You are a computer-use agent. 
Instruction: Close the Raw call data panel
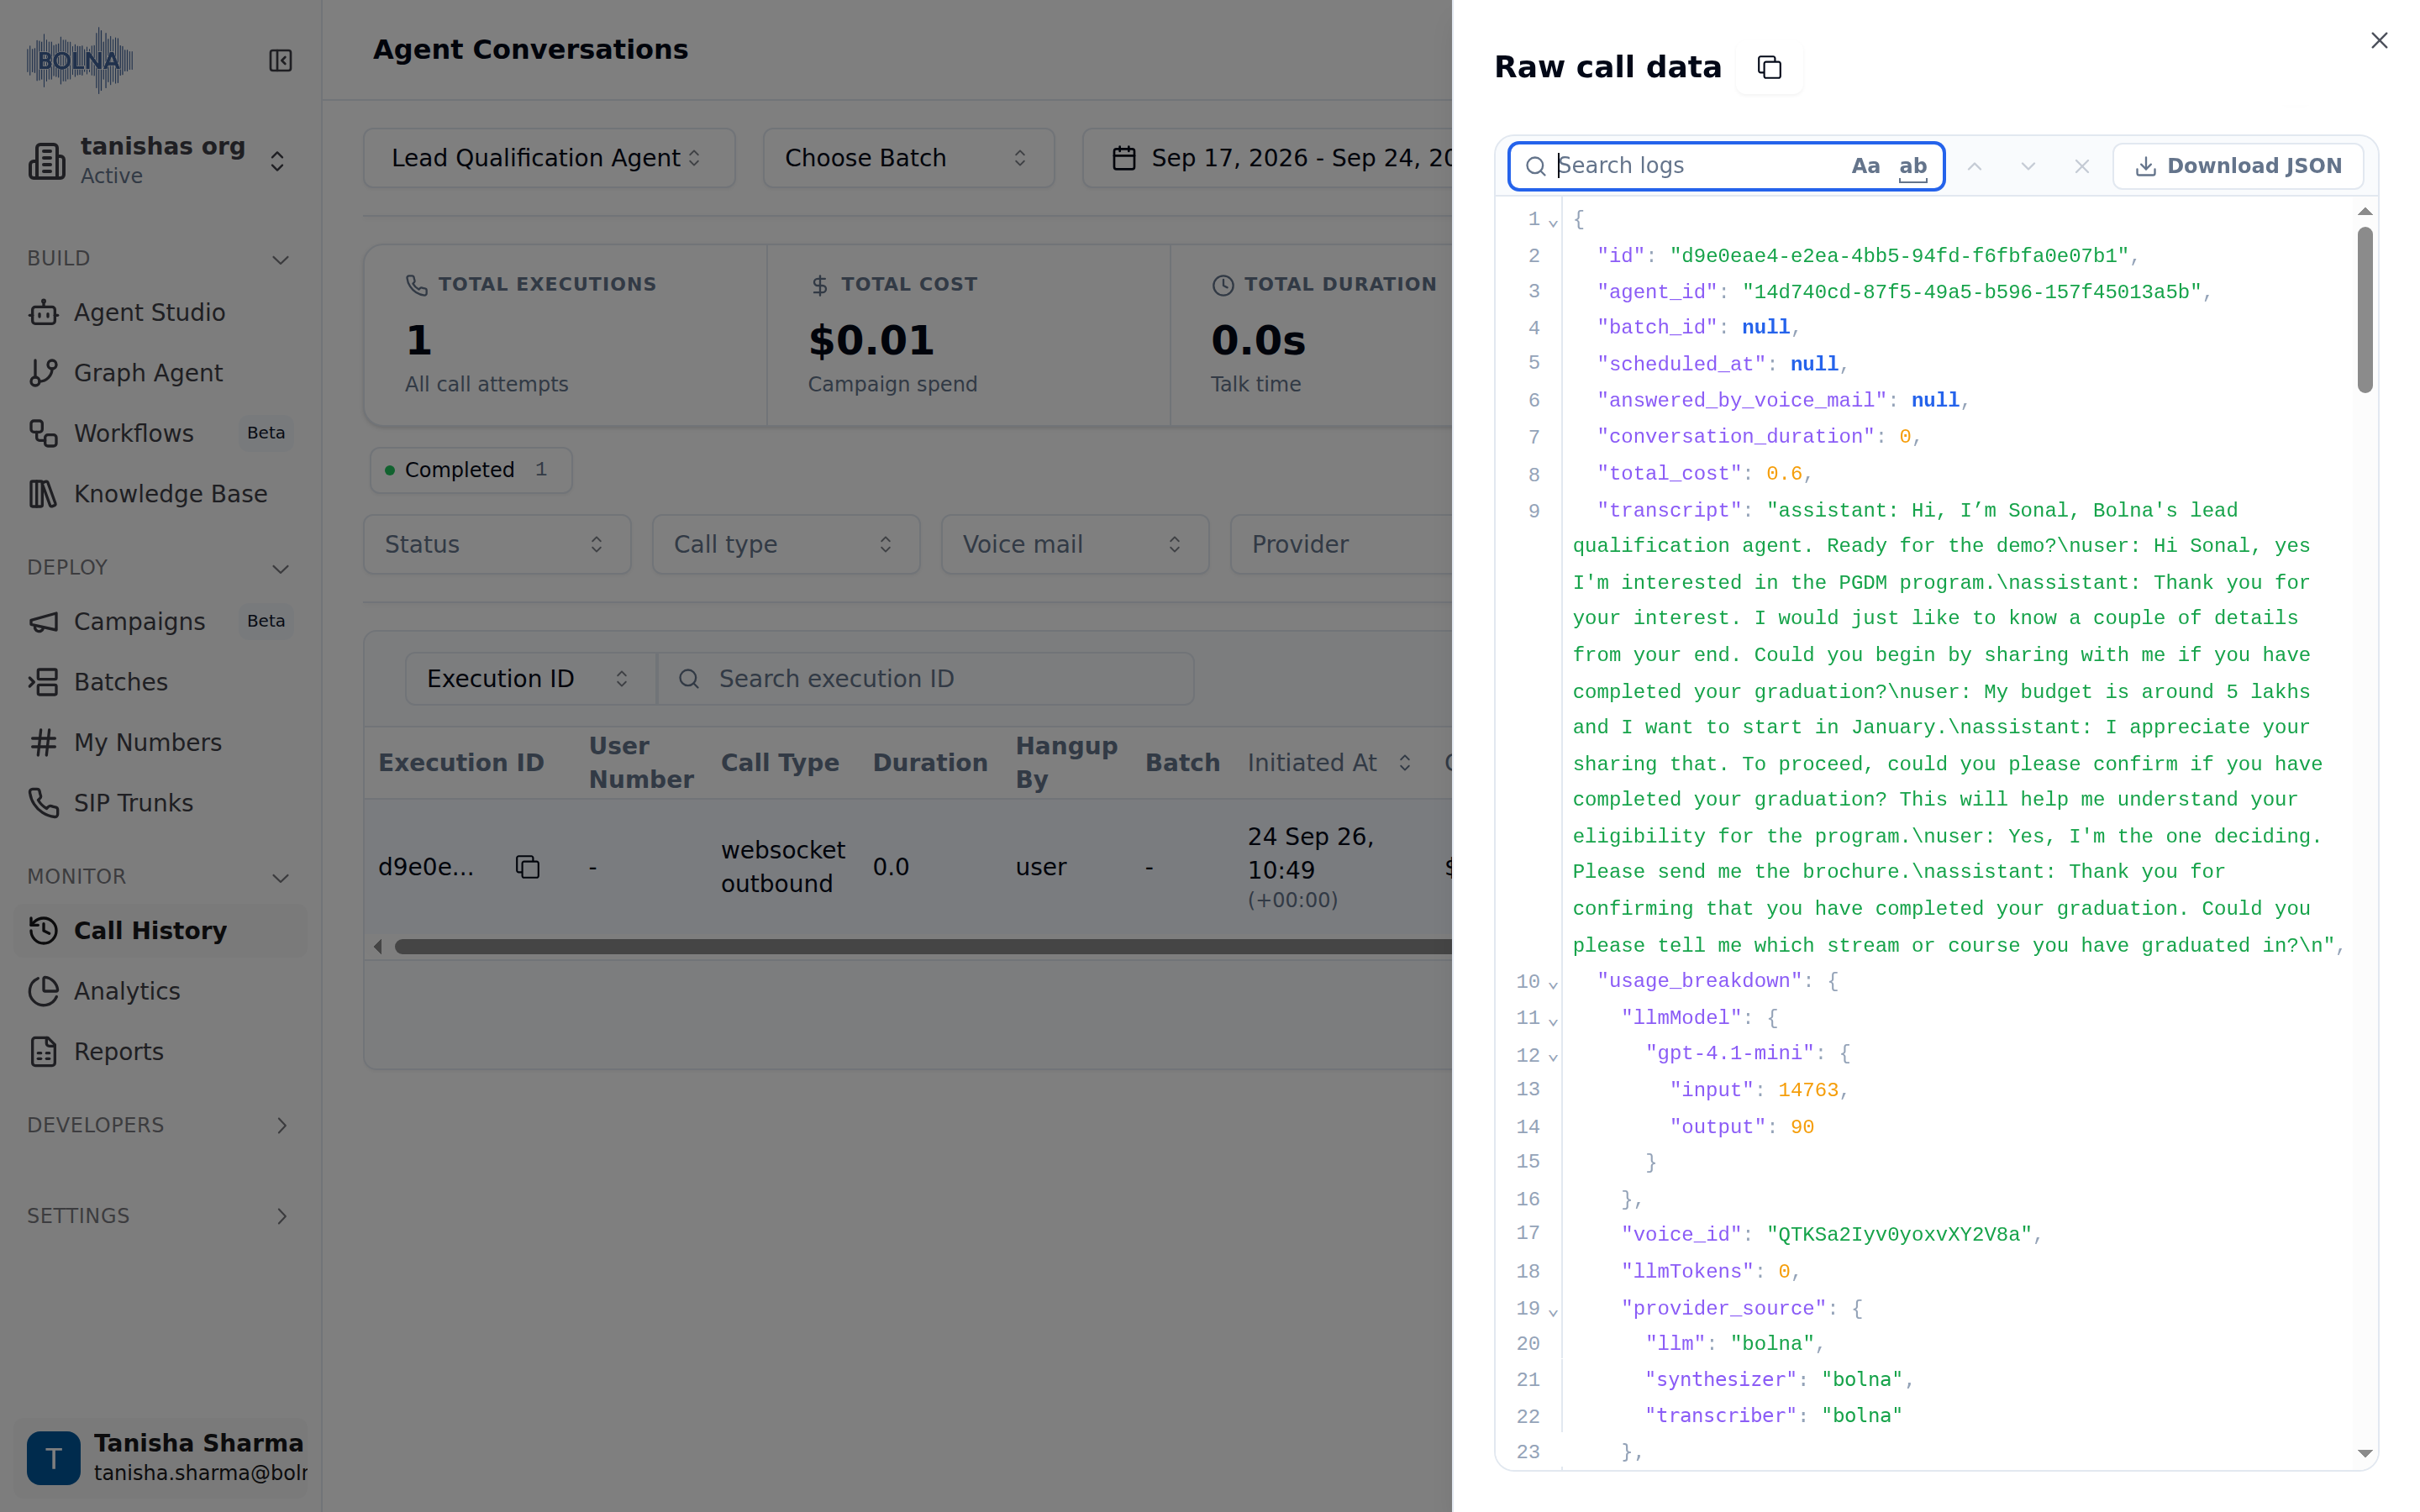pyautogui.click(x=2379, y=40)
